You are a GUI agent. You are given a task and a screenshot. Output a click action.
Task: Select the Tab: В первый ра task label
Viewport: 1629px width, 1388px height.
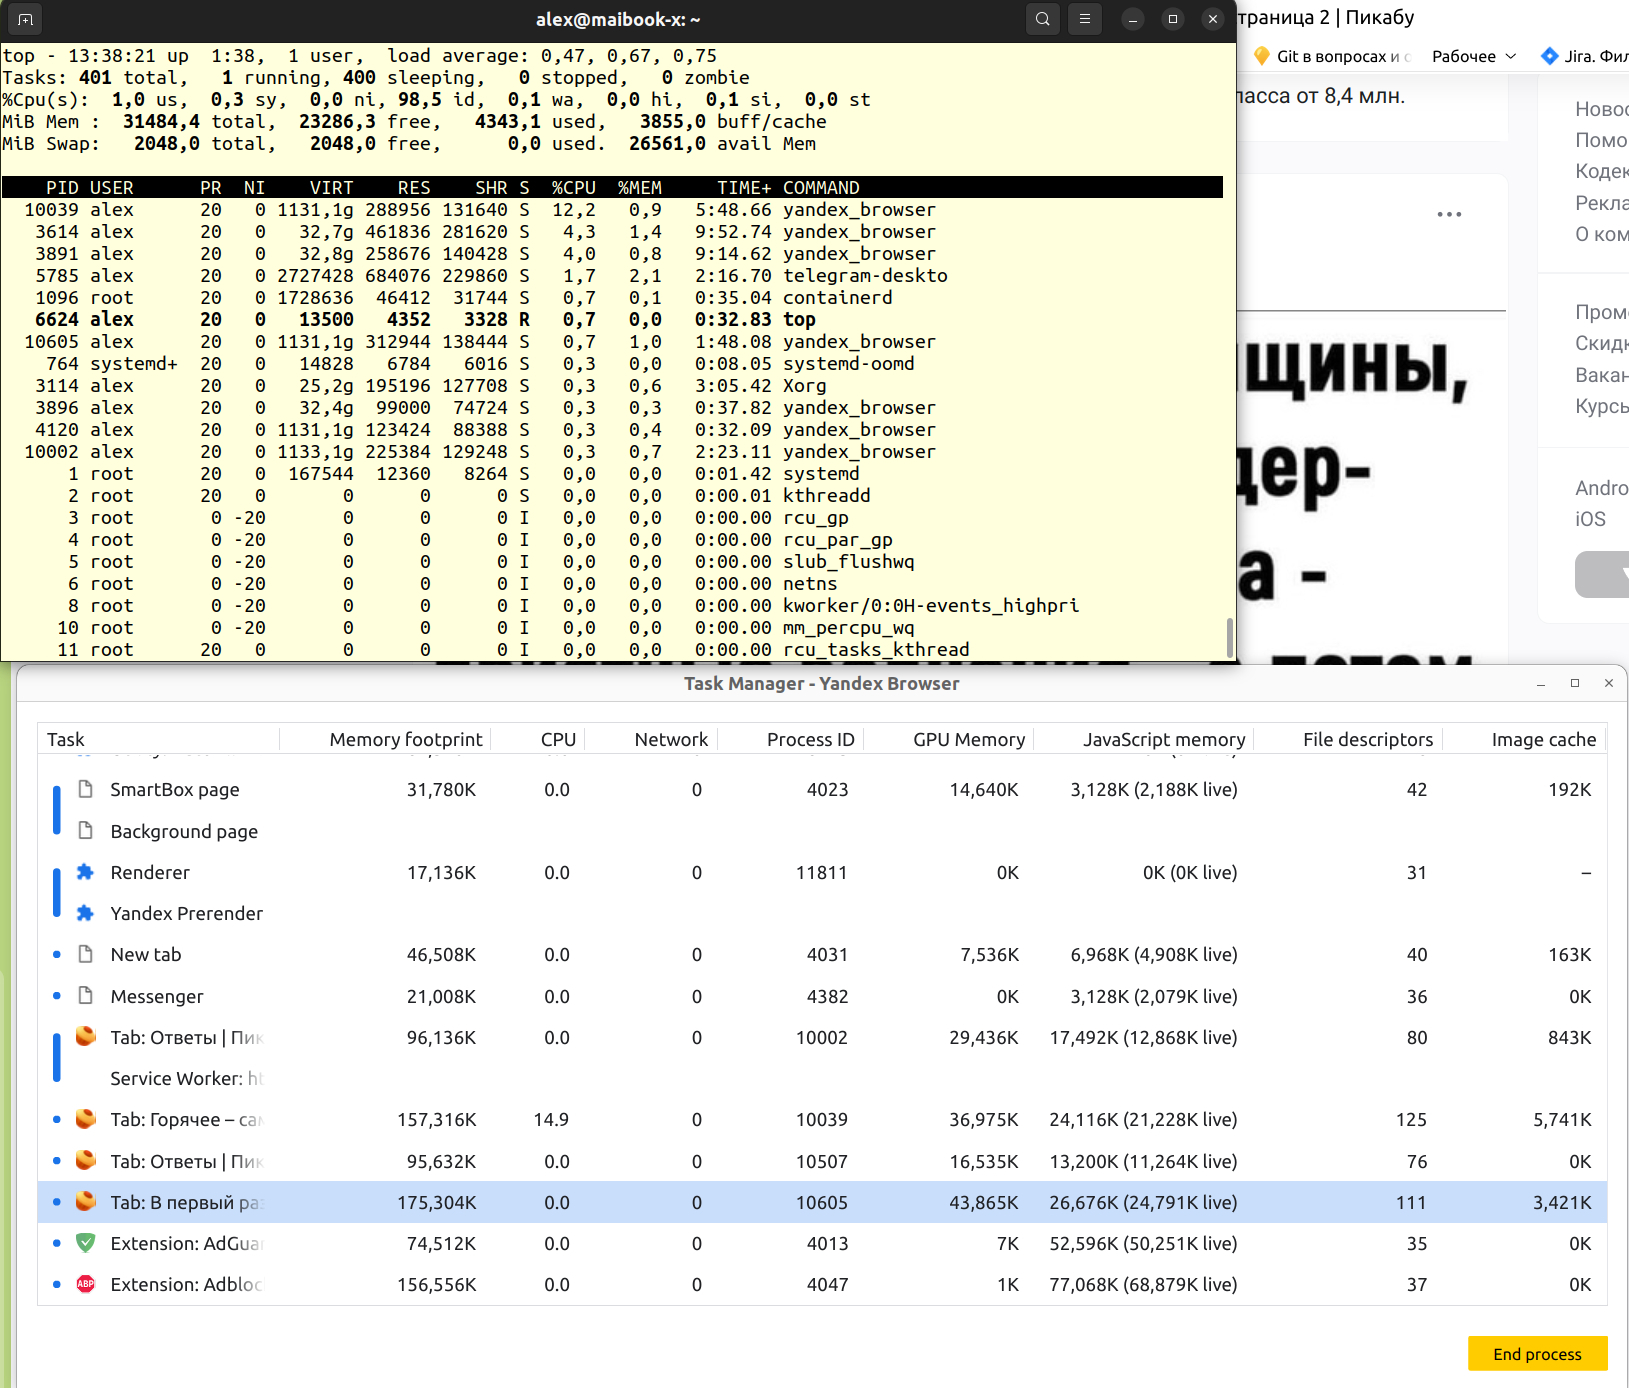pyautogui.click(x=187, y=1202)
